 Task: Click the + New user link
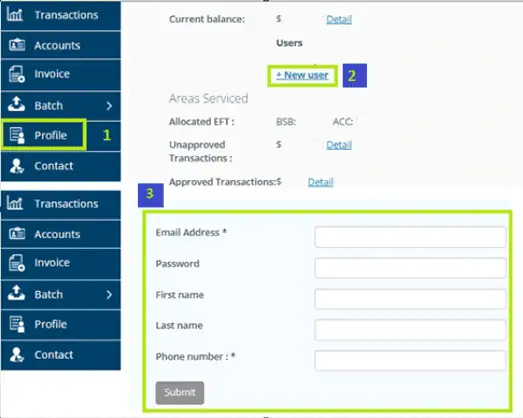pyautogui.click(x=302, y=75)
